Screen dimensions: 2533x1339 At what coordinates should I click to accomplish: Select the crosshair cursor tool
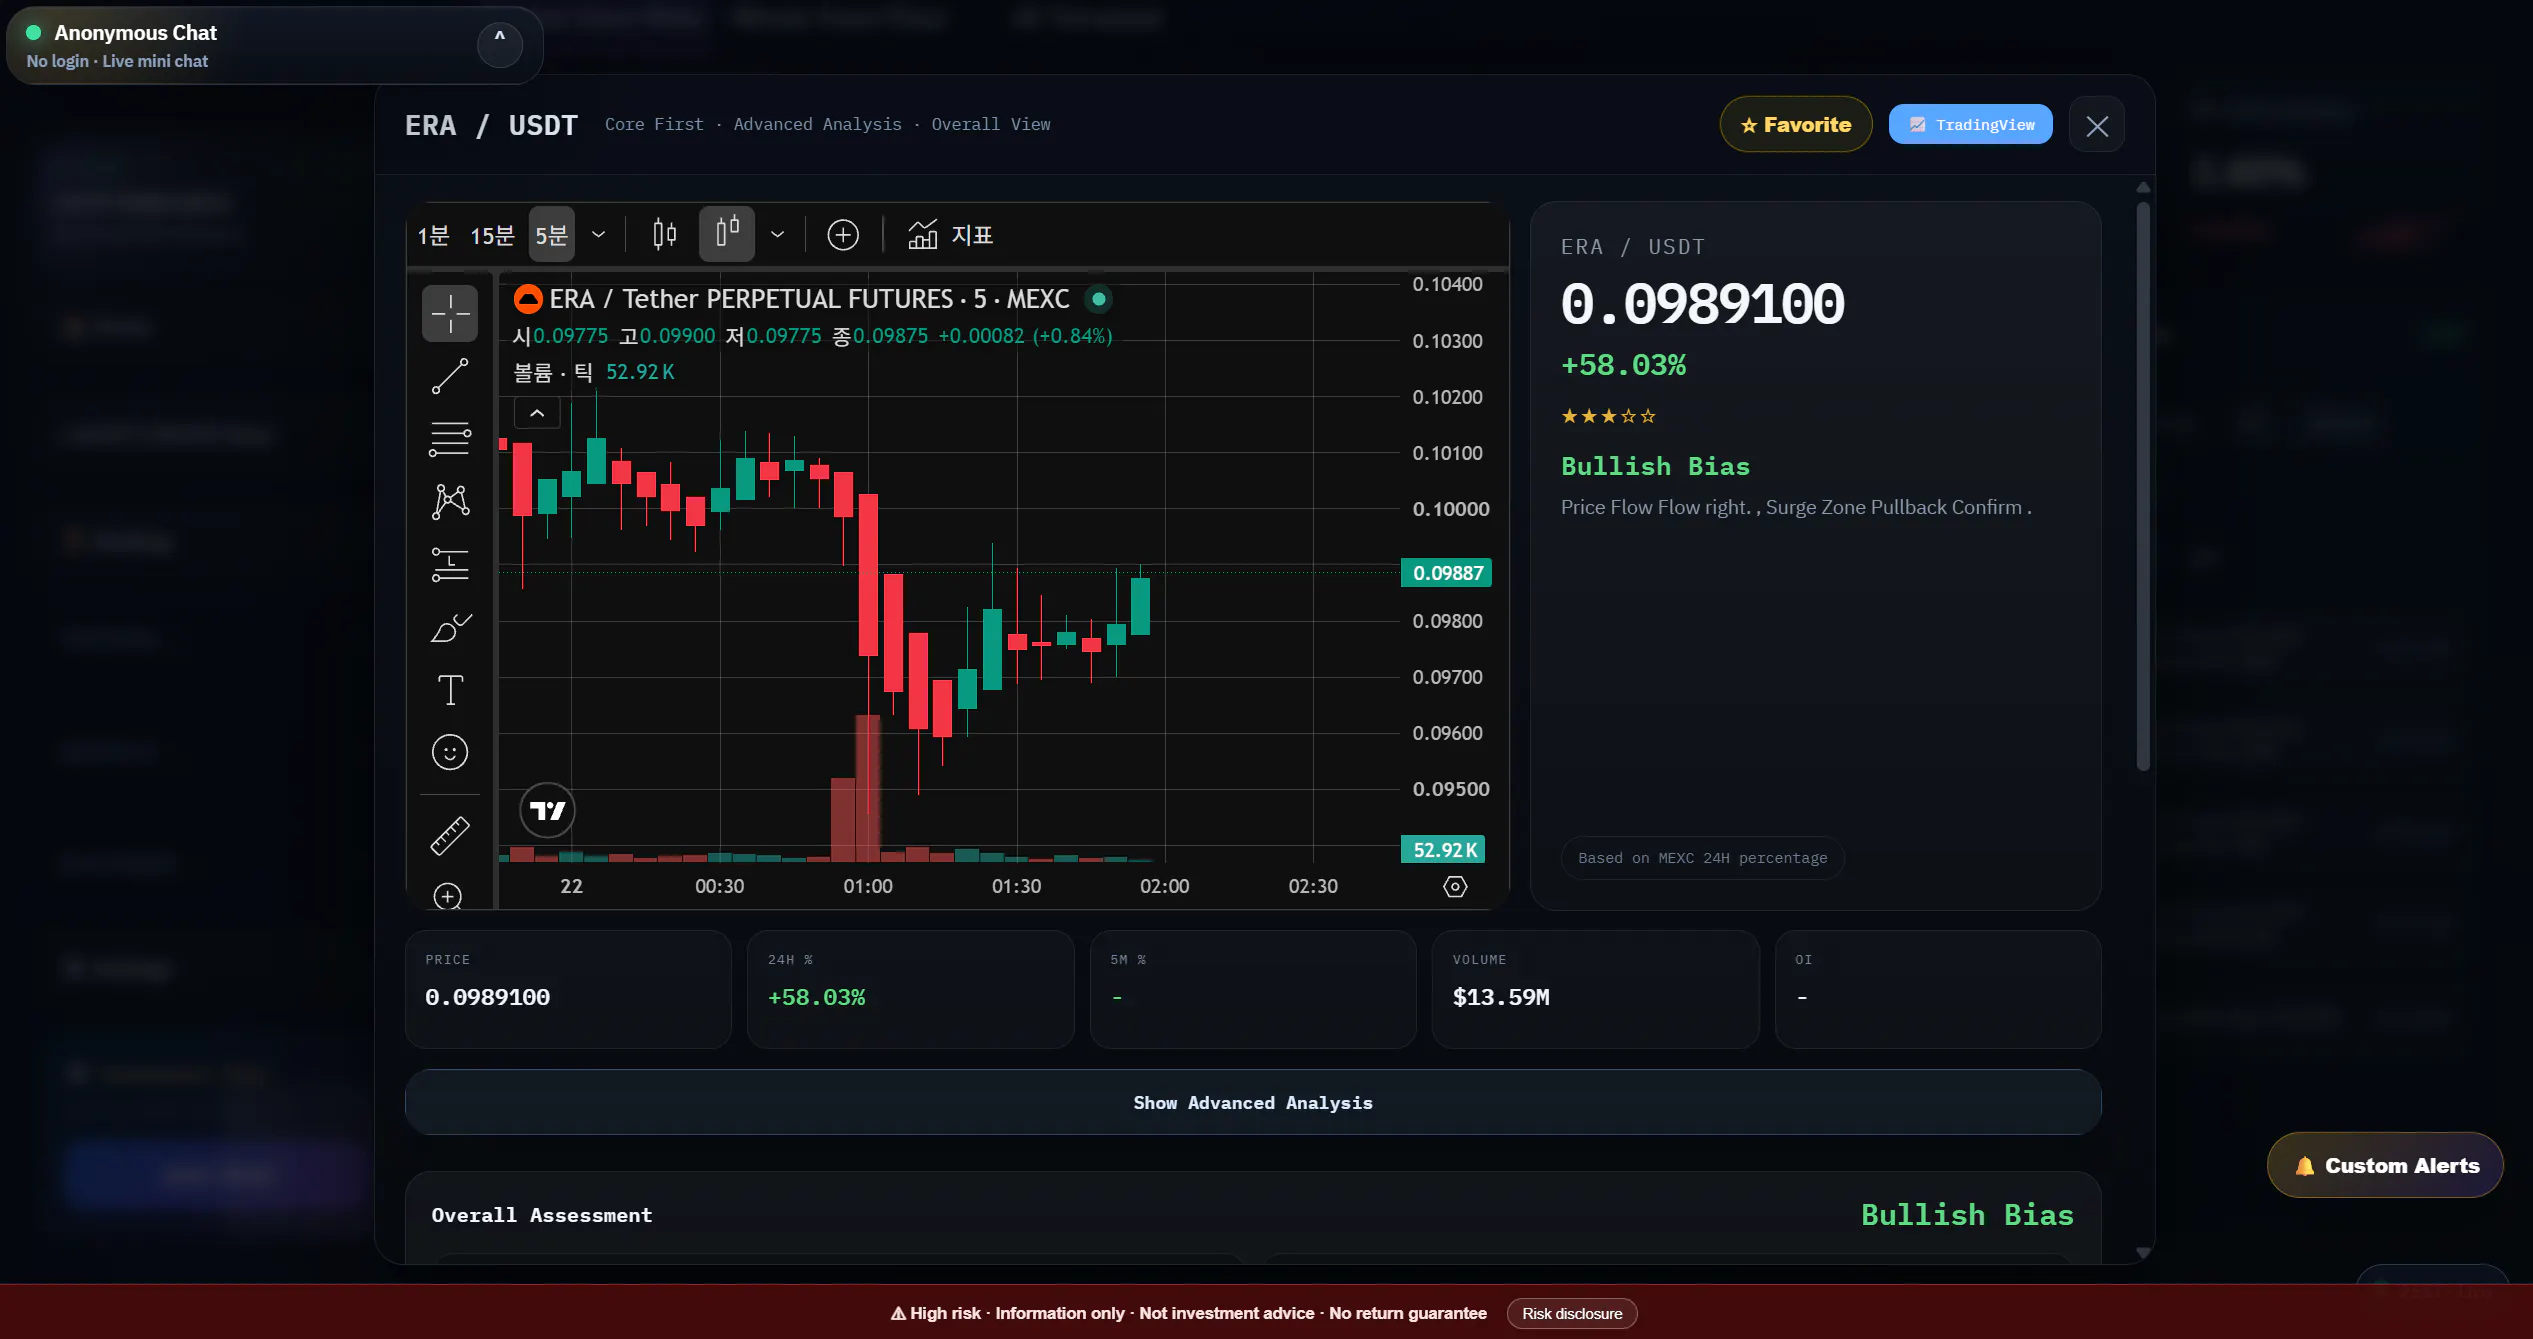(x=450, y=313)
